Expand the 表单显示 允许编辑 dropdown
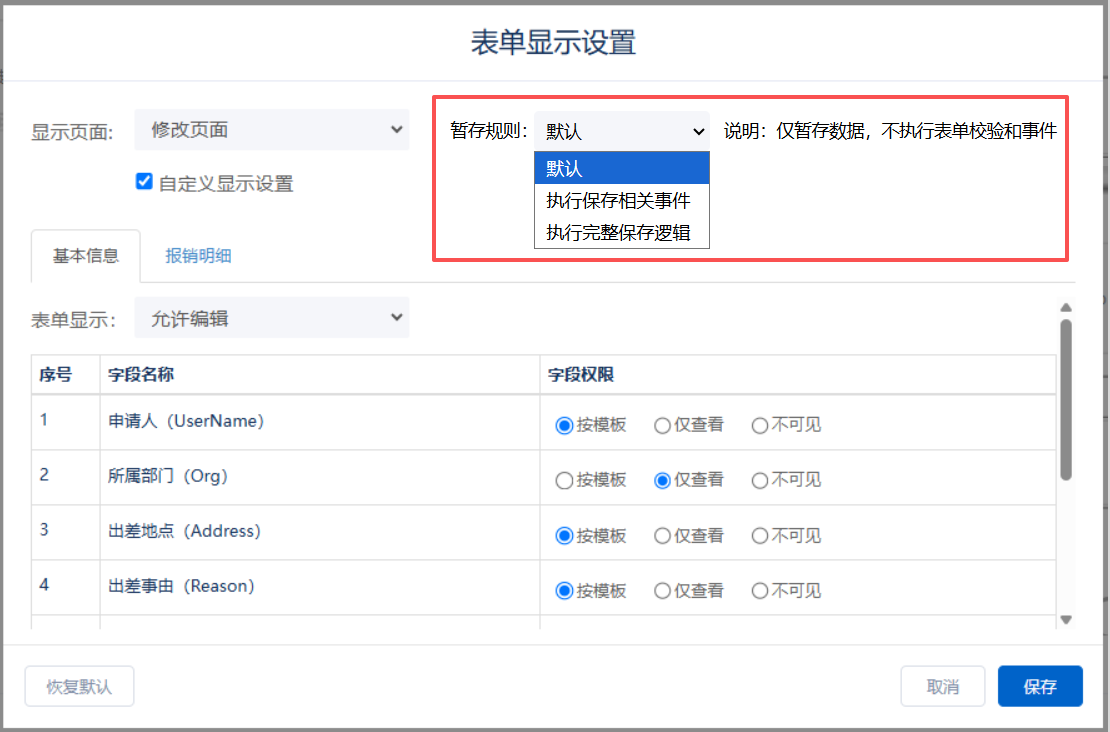This screenshot has width=1110, height=732. tap(271, 319)
